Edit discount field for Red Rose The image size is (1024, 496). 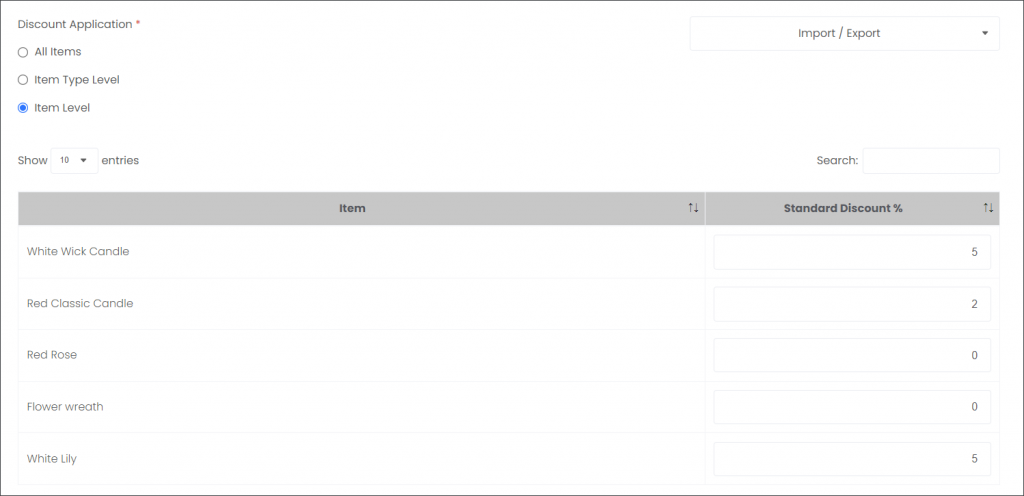click(x=852, y=355)
